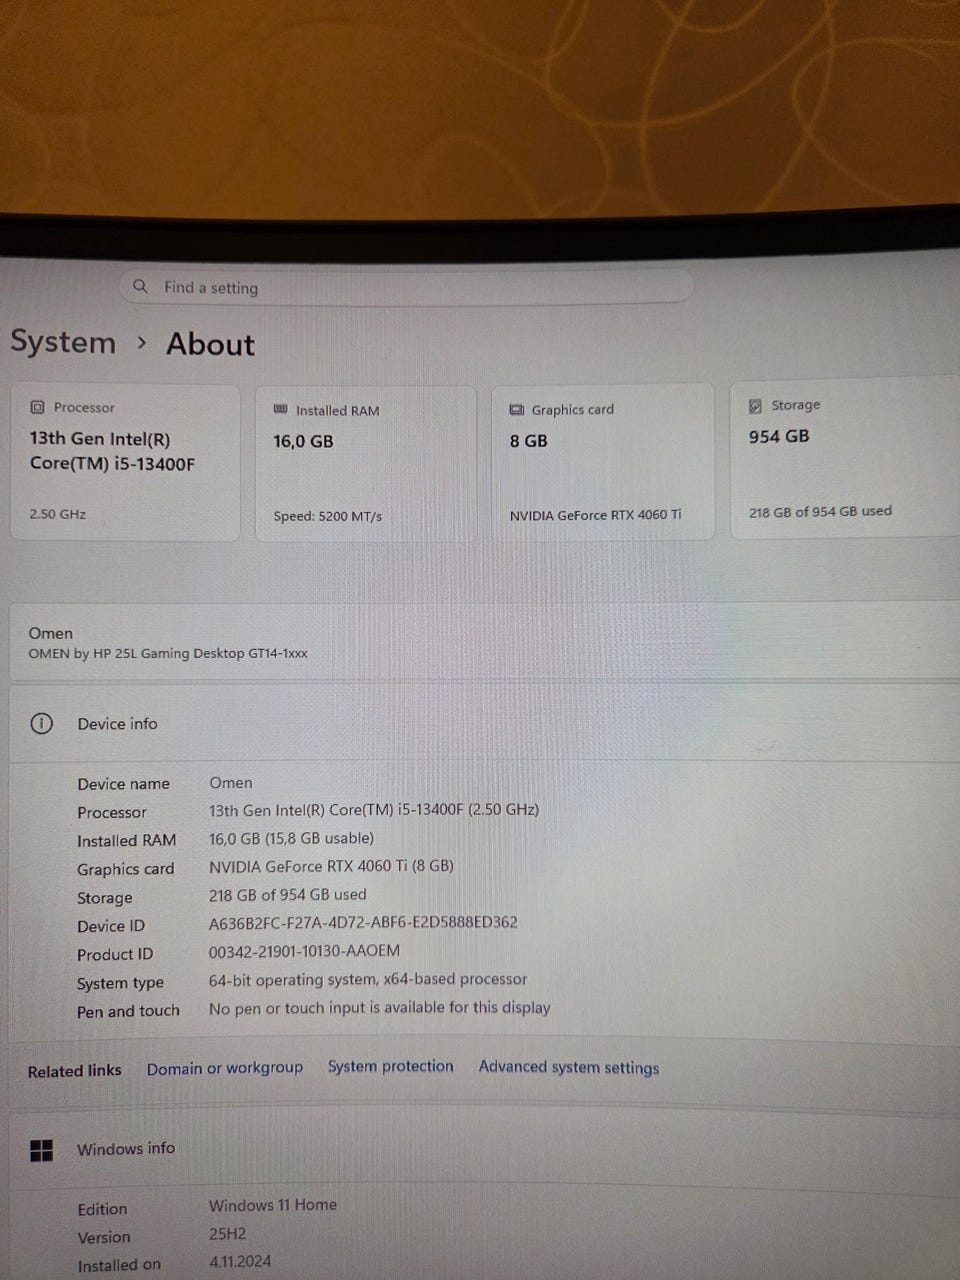Screen dimensions: 960x1280
Task: Select the Edition value "Windows 11 Home"
Action: [273, 1205]
